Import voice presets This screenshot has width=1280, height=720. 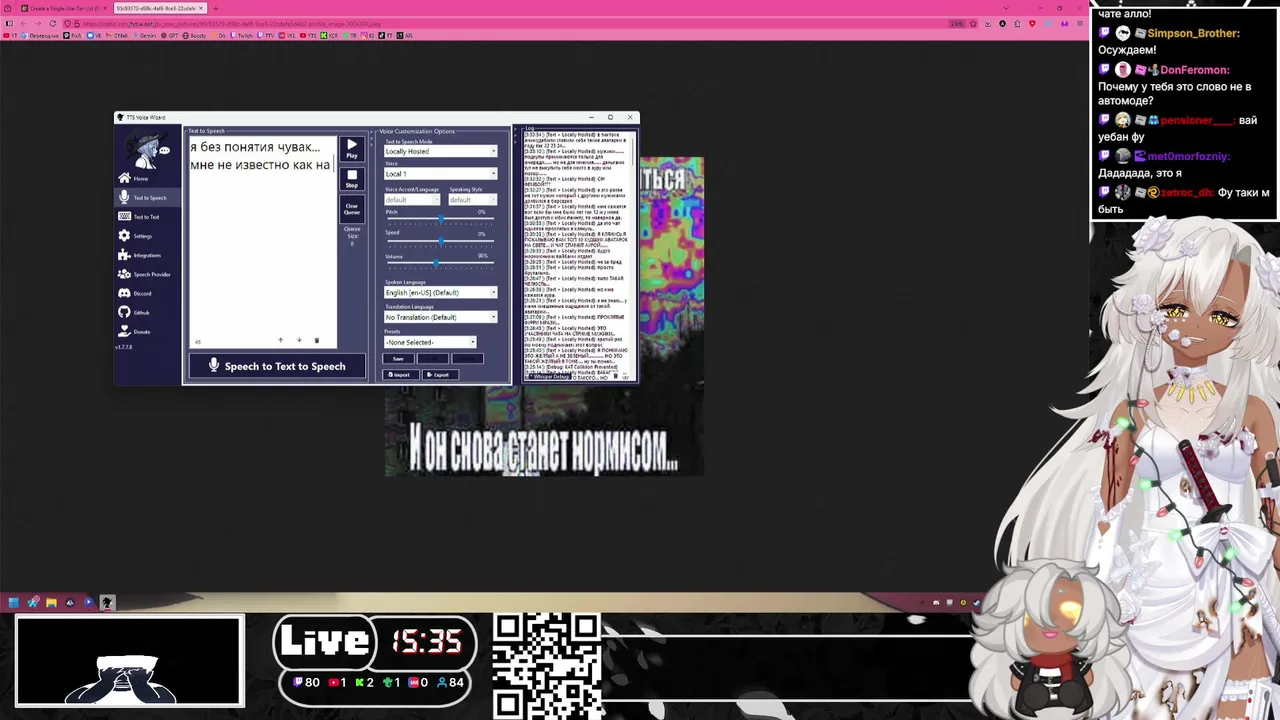401,375
